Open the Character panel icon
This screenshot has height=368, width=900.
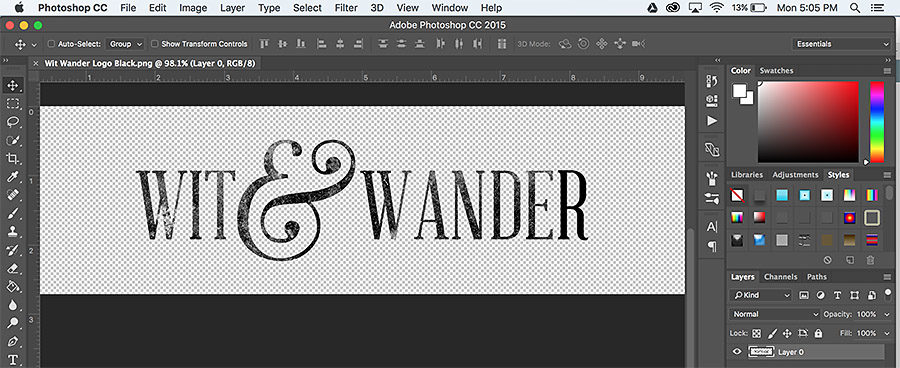pos(712,227)
